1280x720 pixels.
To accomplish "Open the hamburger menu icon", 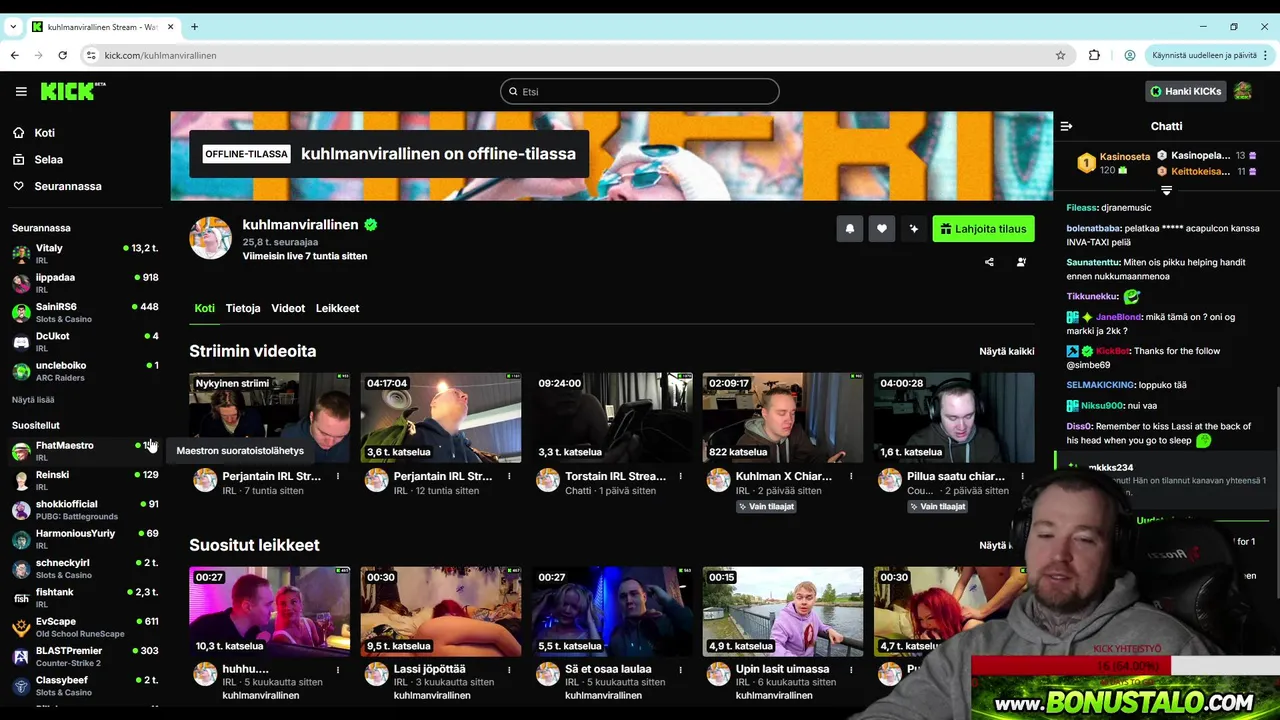I will click(x=21, y=91).
